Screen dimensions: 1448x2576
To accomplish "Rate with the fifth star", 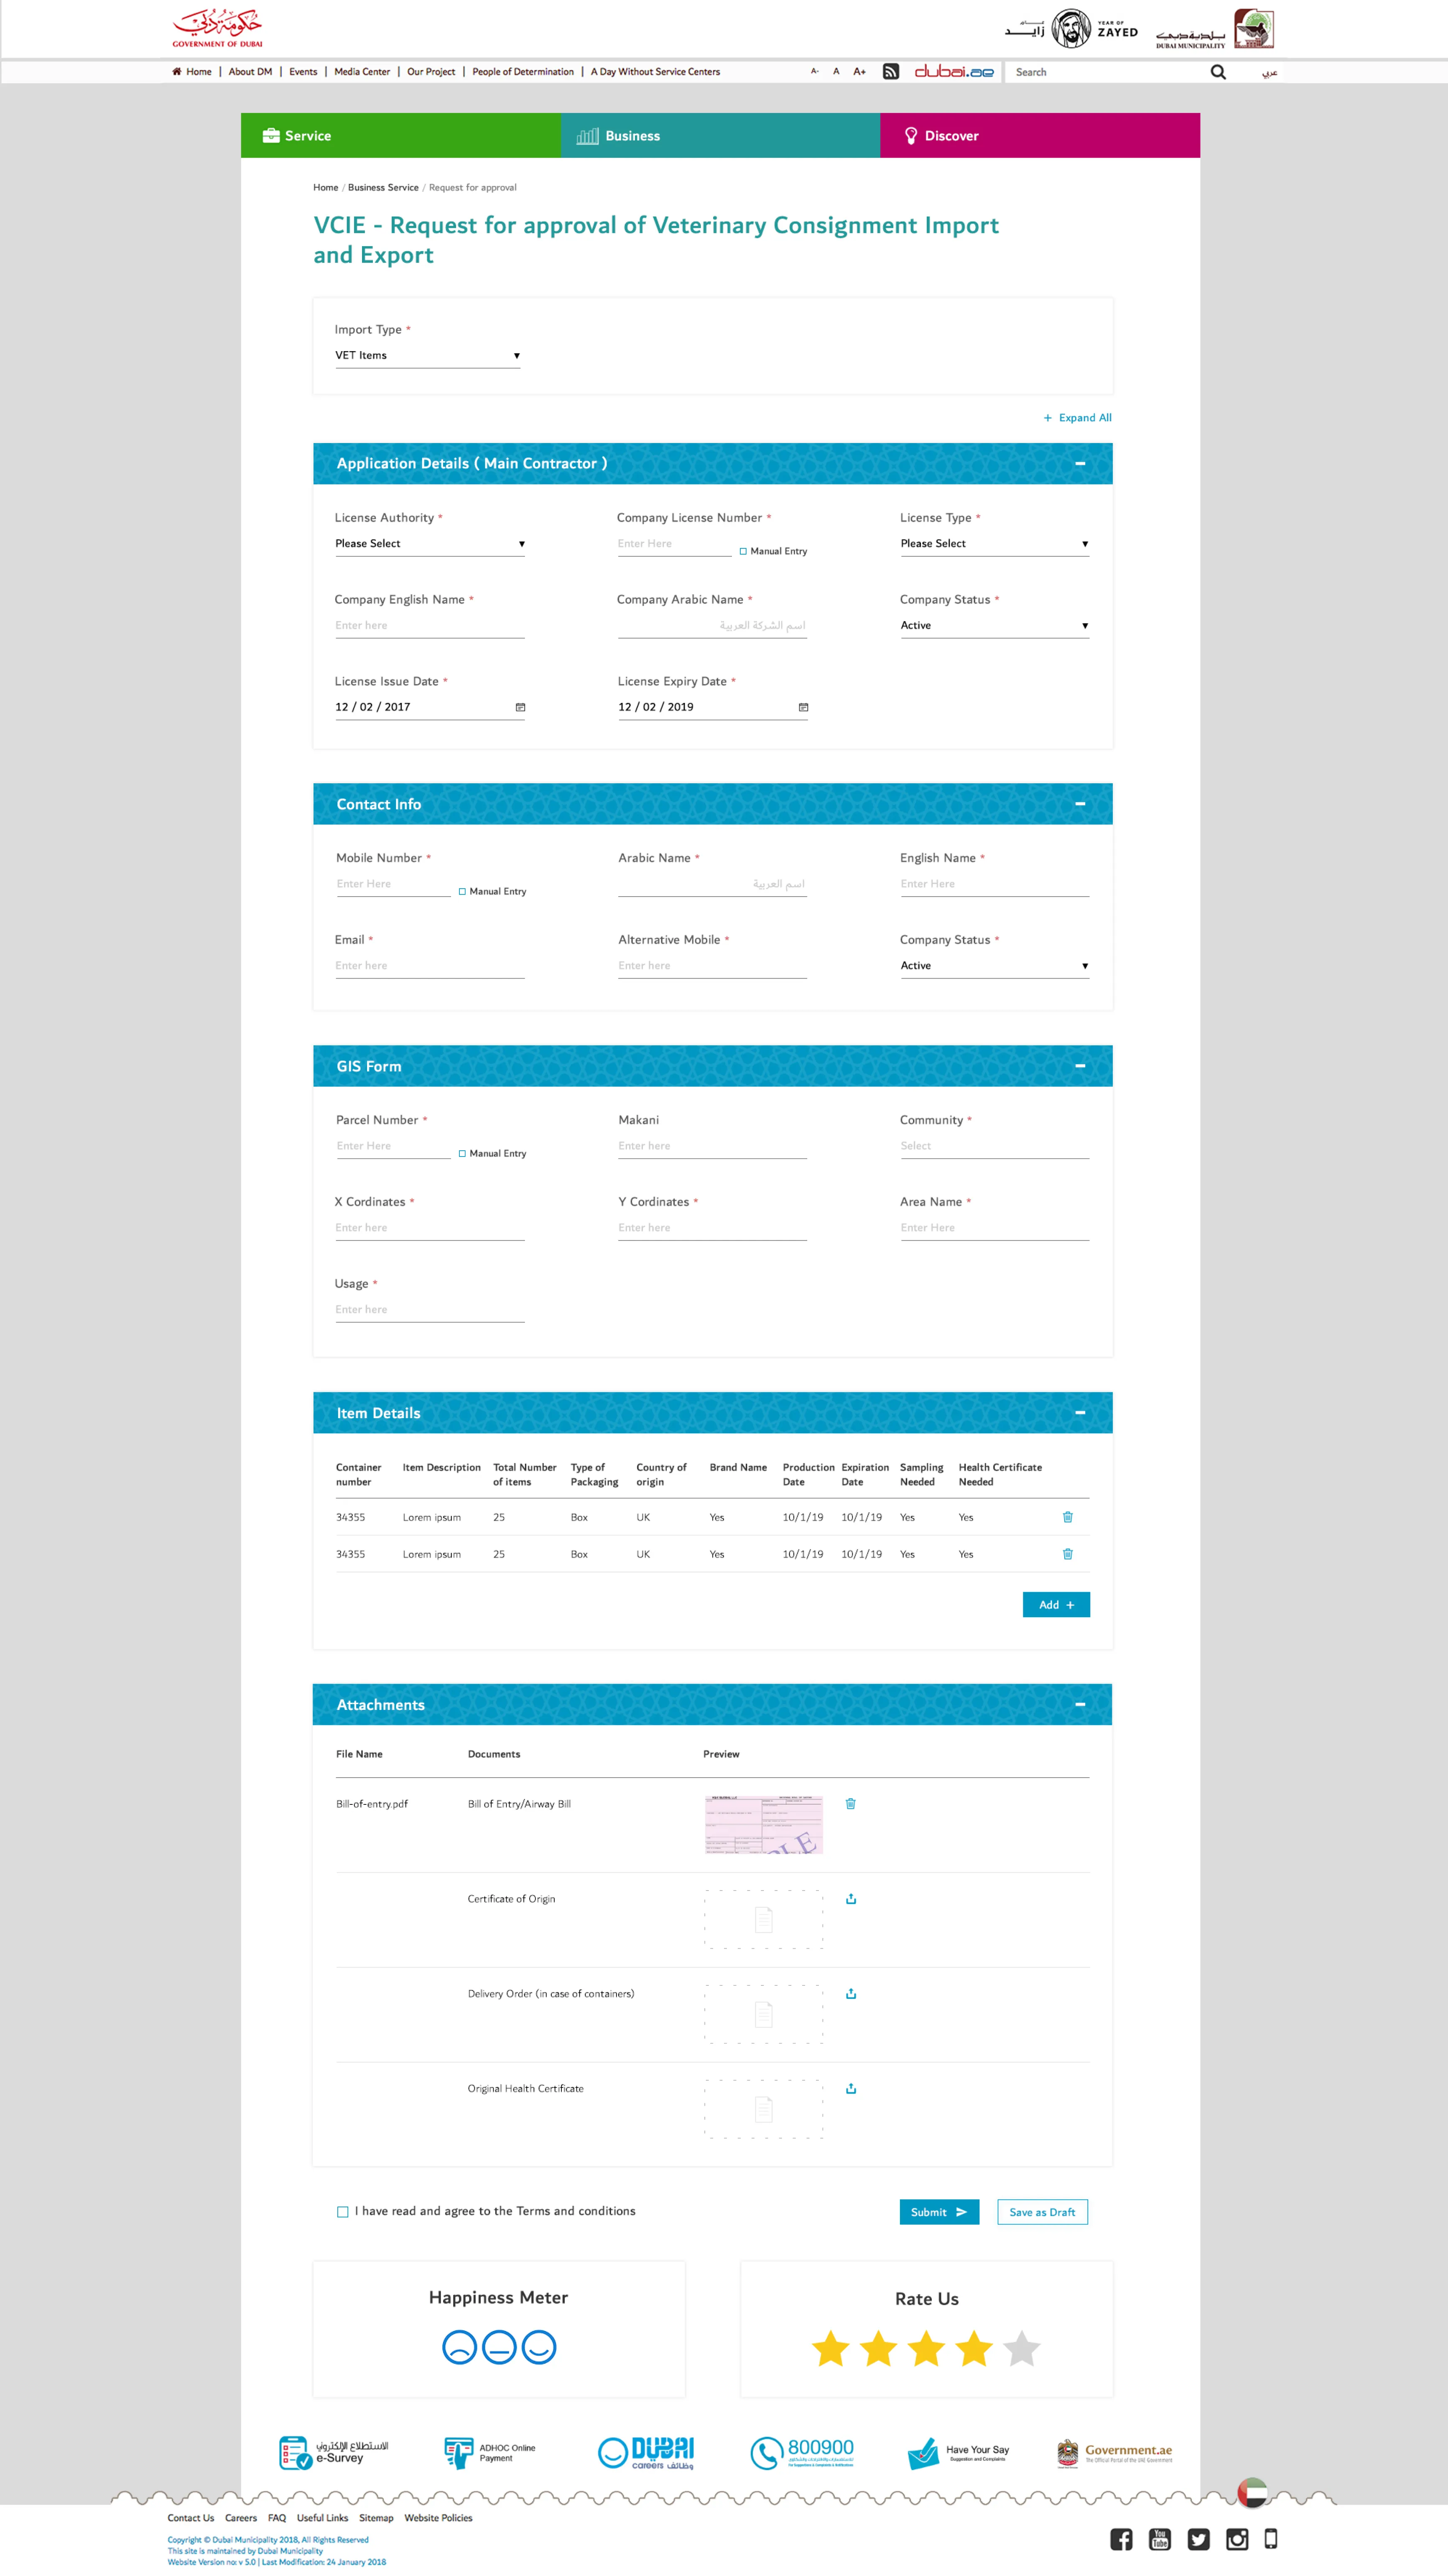I will pos(1021,2348).
